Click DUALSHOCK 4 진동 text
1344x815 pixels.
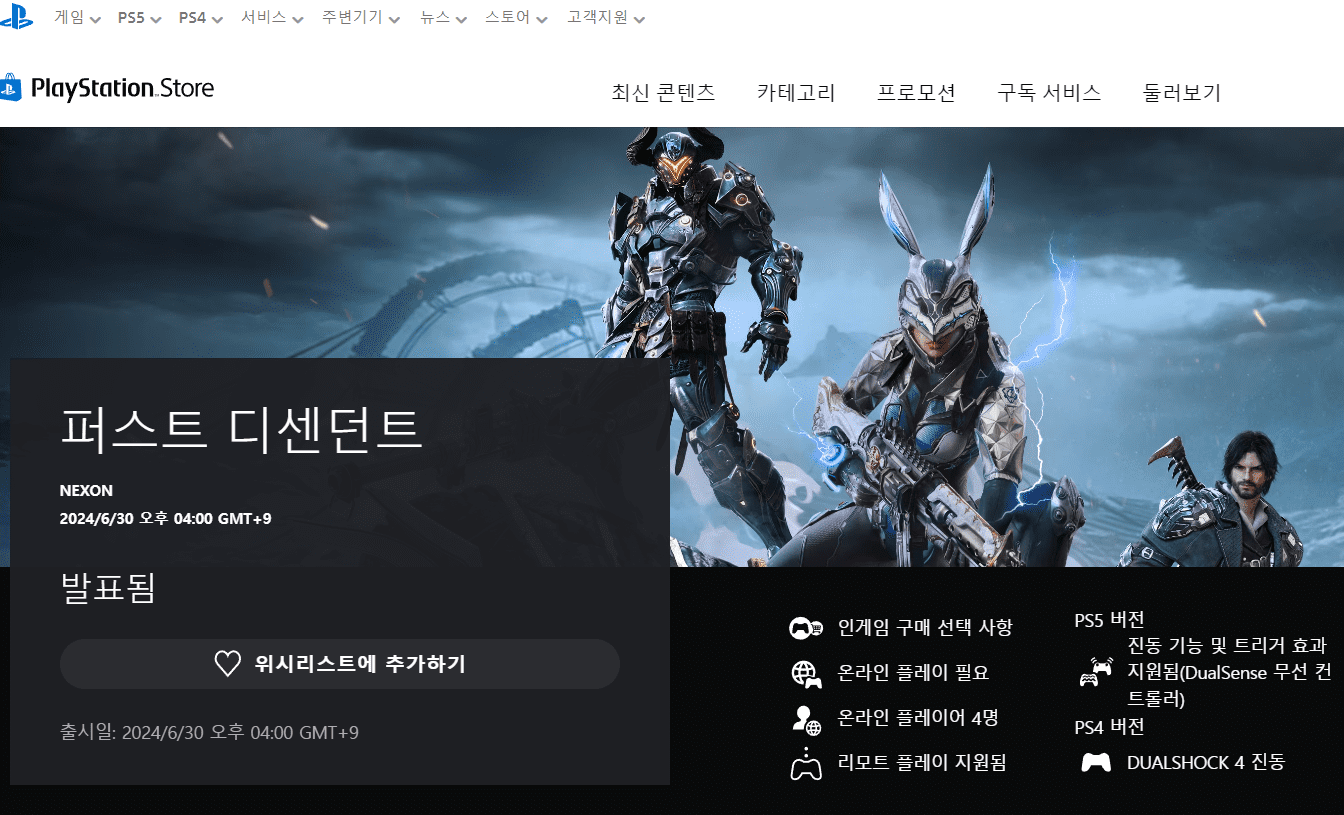click(1206, 763)
